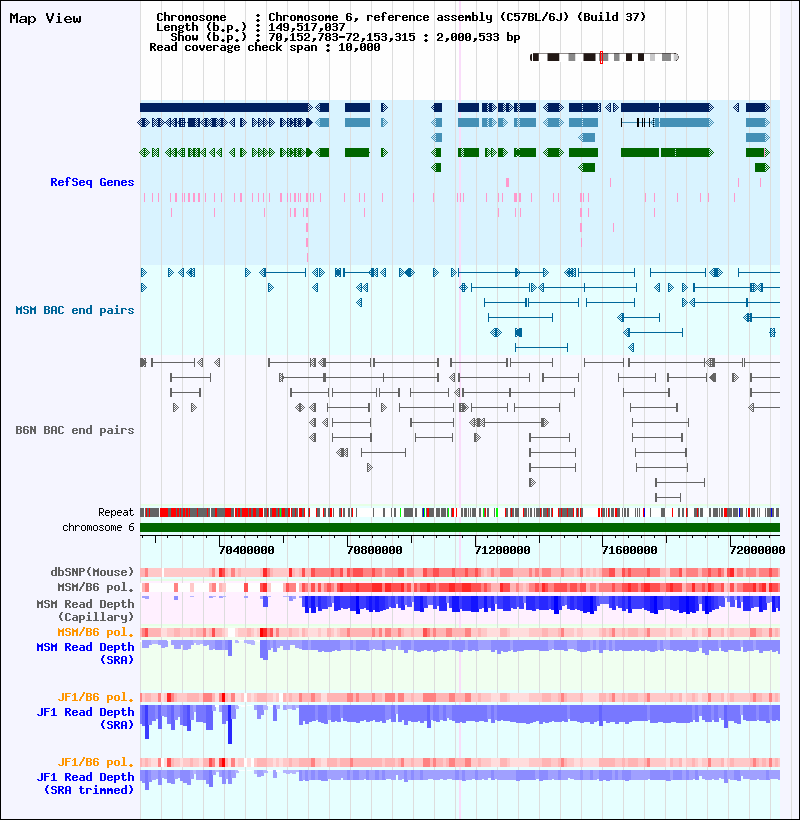The height and width of the screenshot is (820, 800).
Task: Click the Read coverage check span text
Action: [265, 47]
